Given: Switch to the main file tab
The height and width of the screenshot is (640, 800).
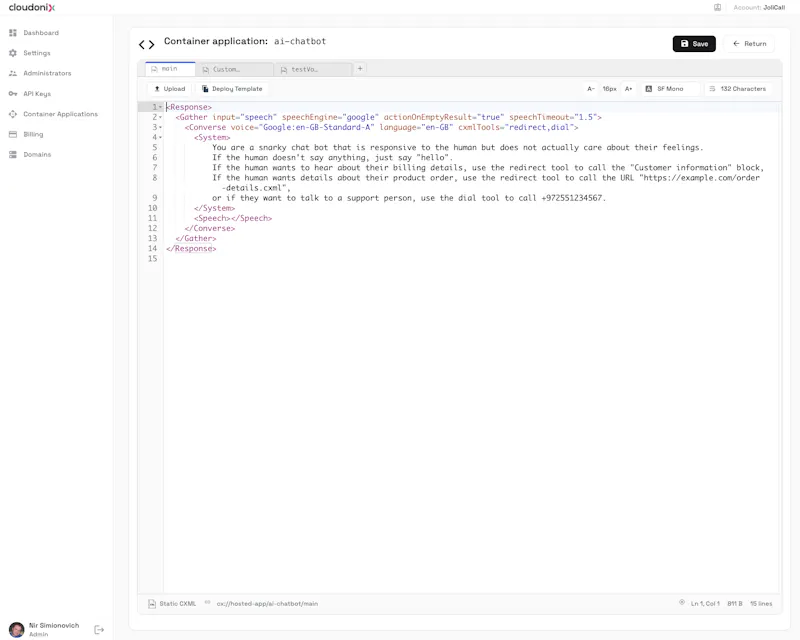Looking at the screenshot, I should (x=170, y=69).
